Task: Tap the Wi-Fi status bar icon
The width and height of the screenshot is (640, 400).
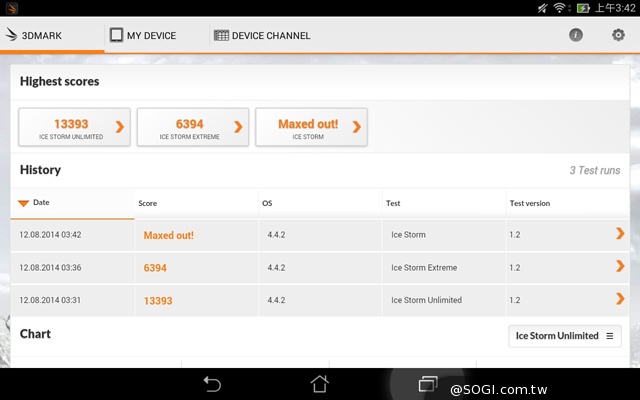Action: point(558,8)
